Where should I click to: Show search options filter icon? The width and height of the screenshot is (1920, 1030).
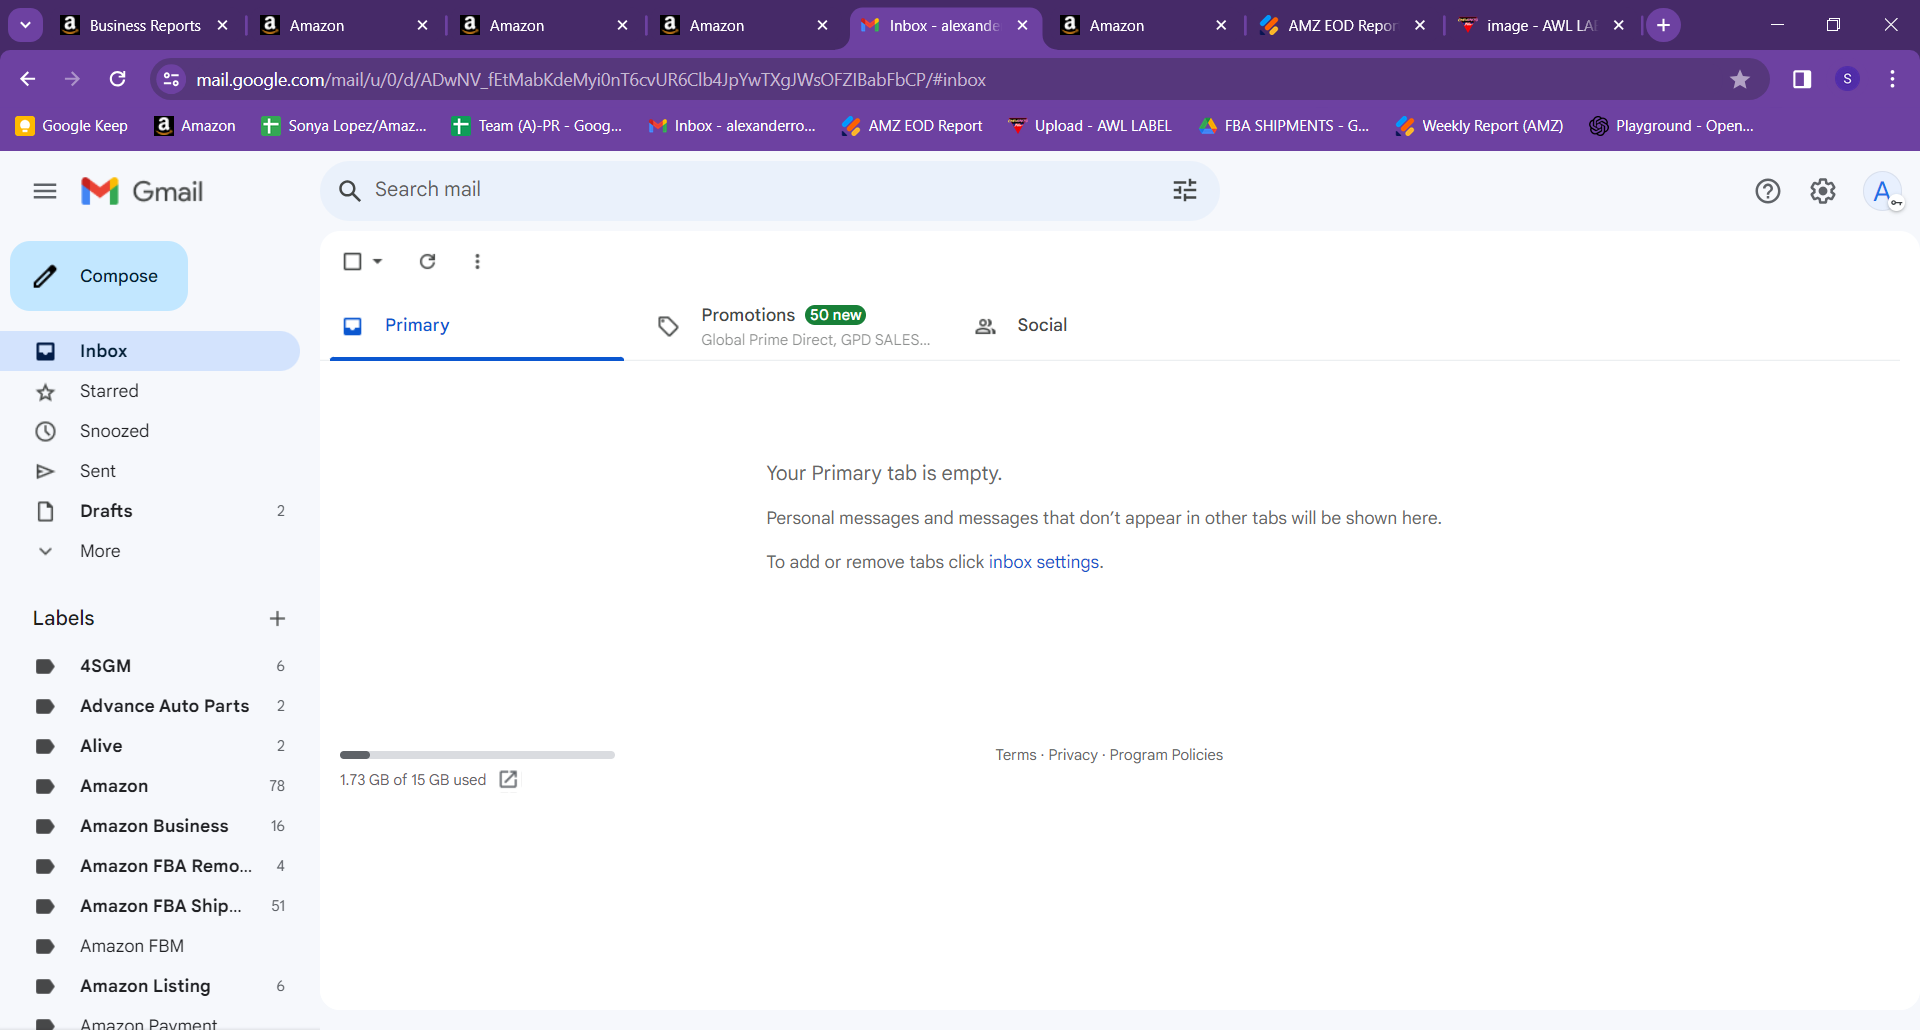coord(1185,190)
